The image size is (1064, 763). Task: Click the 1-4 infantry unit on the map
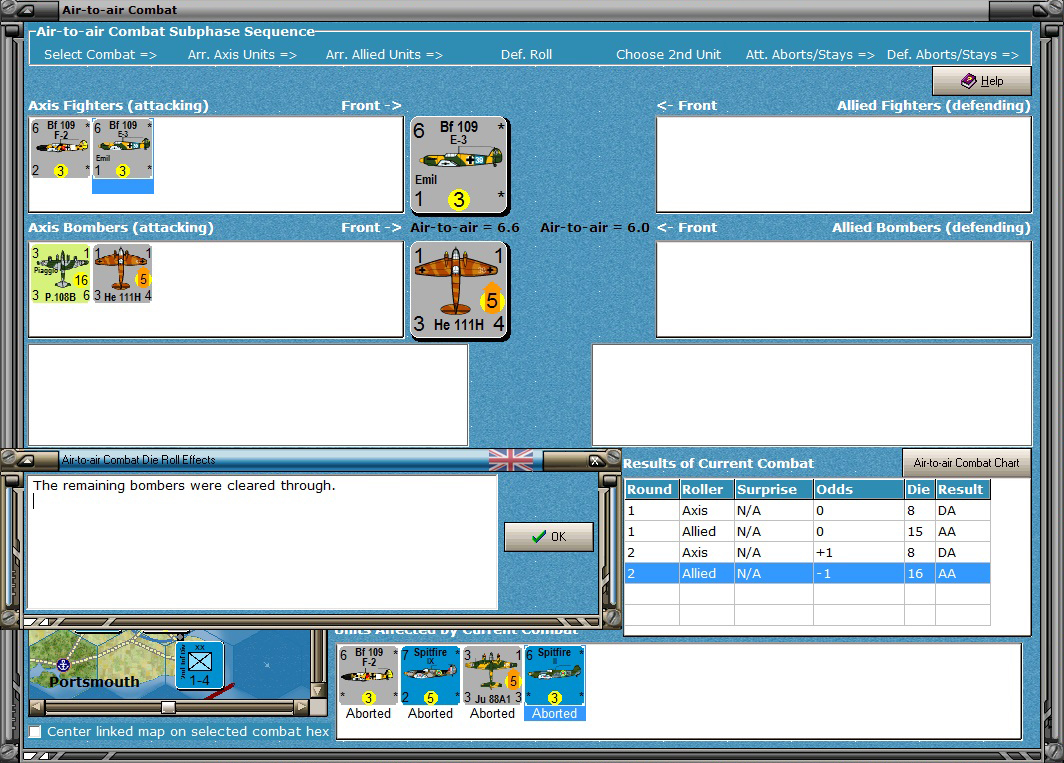(x=200, y=665)
